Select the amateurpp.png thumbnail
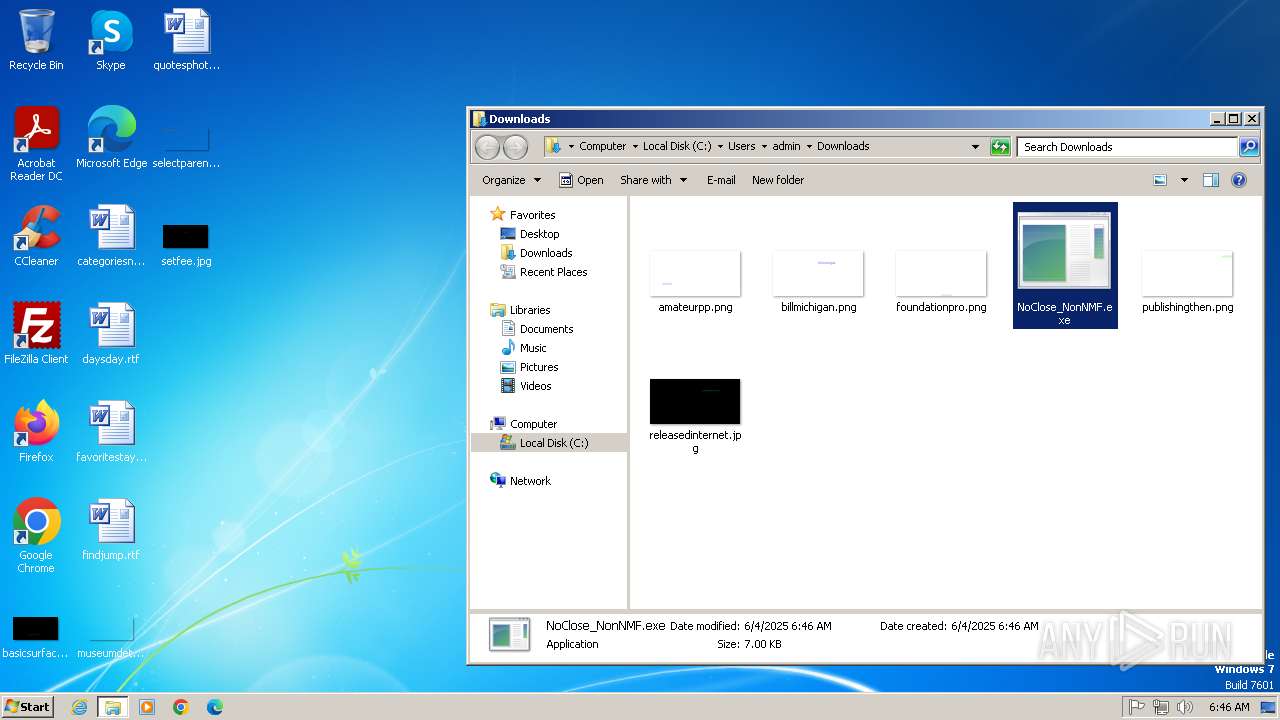 click(x=695, y=281)
